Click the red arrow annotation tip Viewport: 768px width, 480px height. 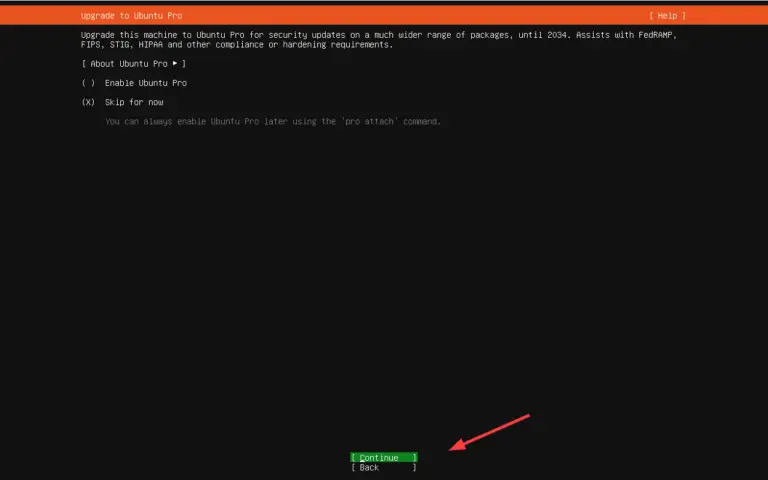click(452, 449)
